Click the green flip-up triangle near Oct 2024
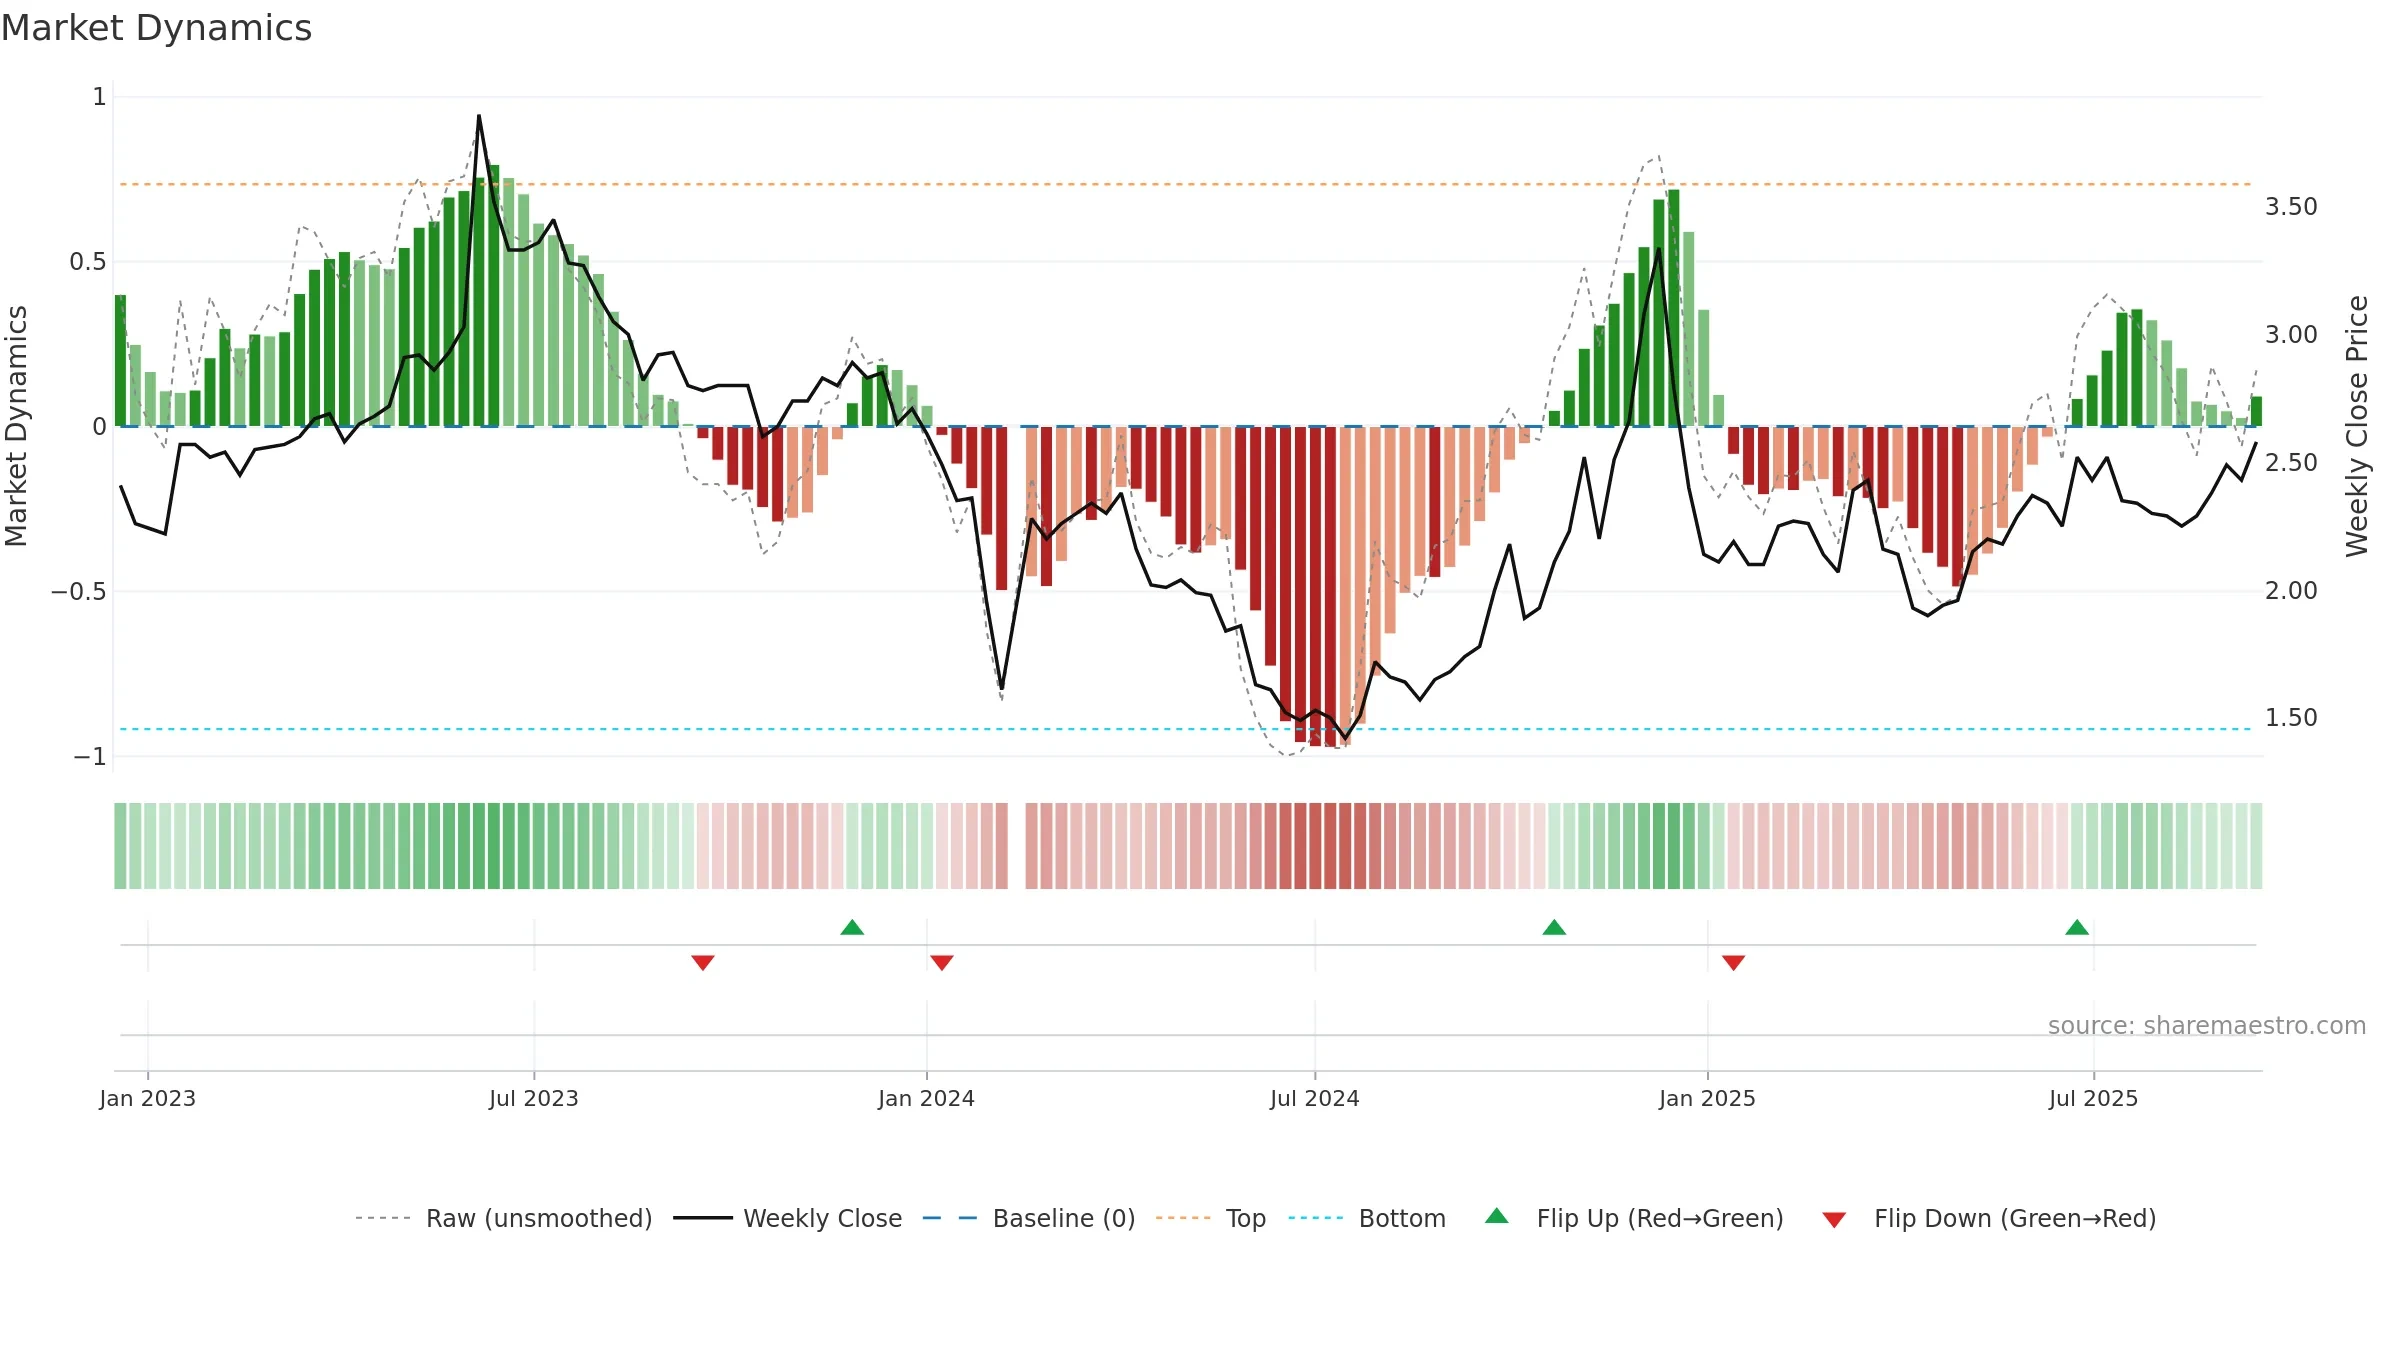 point(1554,927)
